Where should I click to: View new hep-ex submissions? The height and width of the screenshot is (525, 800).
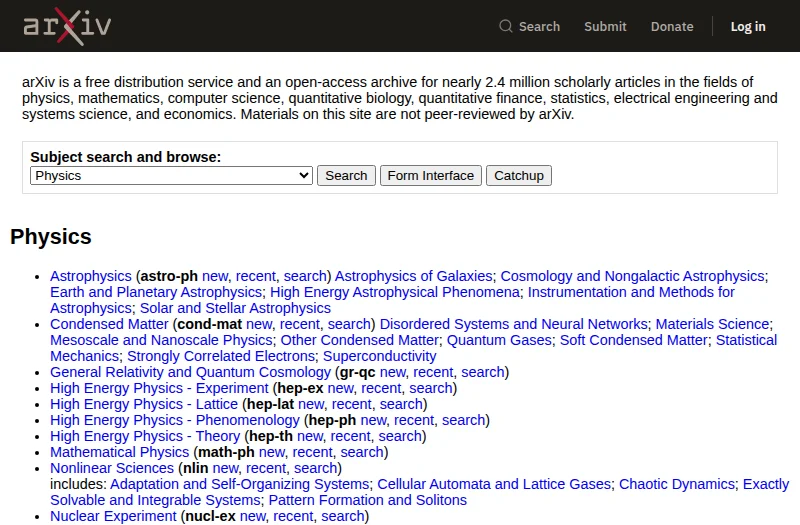tap(340, 388)
